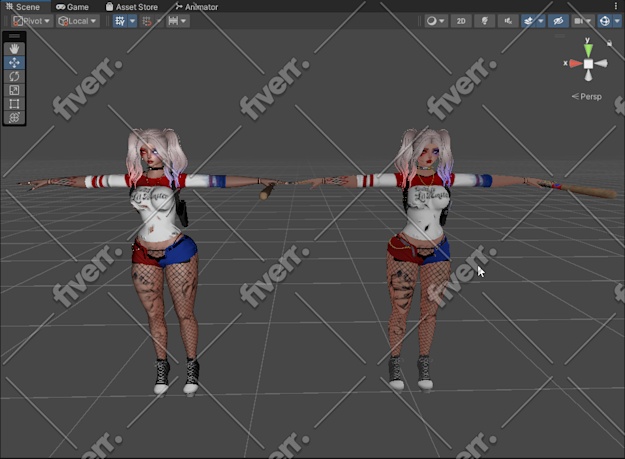Click the center cube of orientation gizmo
This screenshot has width=625, height=459.
point(588,64)
